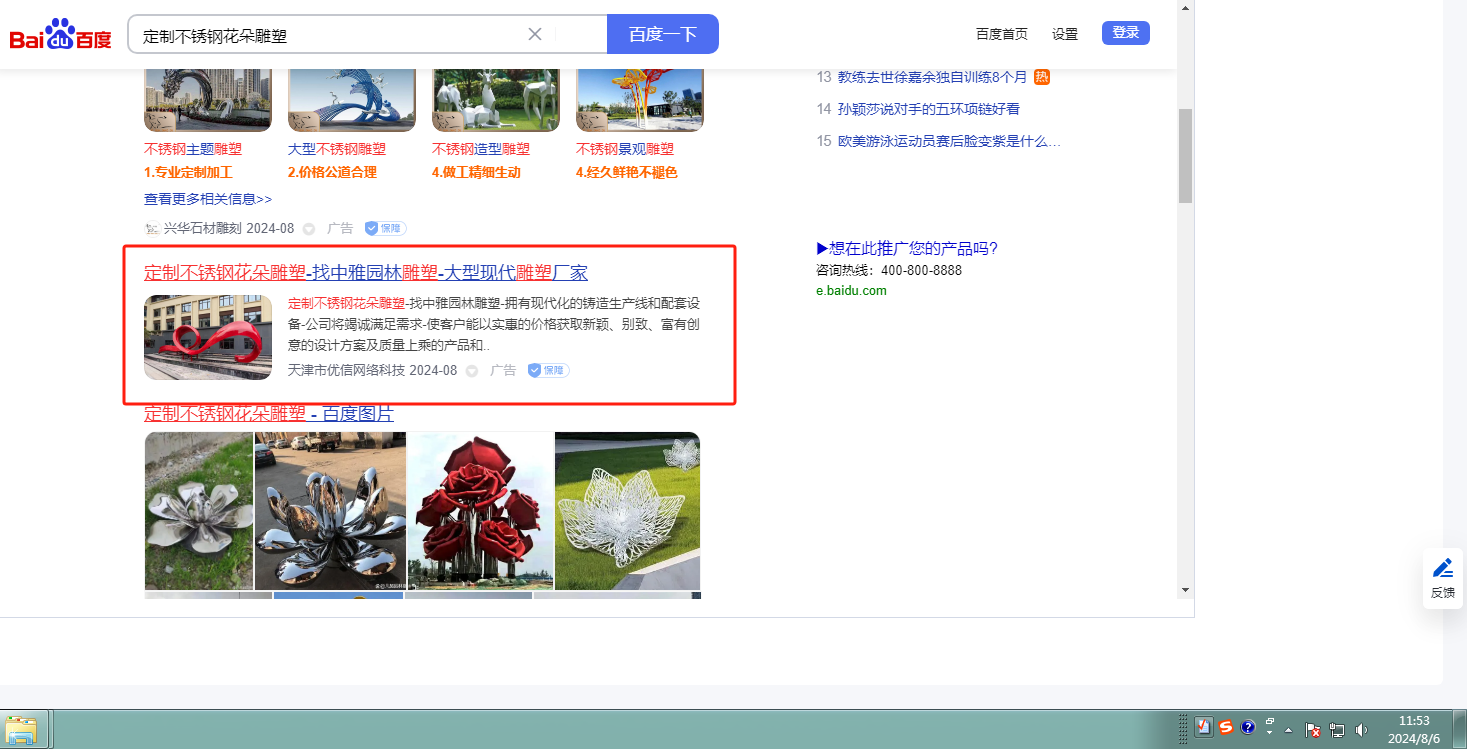Open hot search 14 孙颖莎说对手的五环项链好看
Screen dimensions: 1467x749
tap(929, 109)
